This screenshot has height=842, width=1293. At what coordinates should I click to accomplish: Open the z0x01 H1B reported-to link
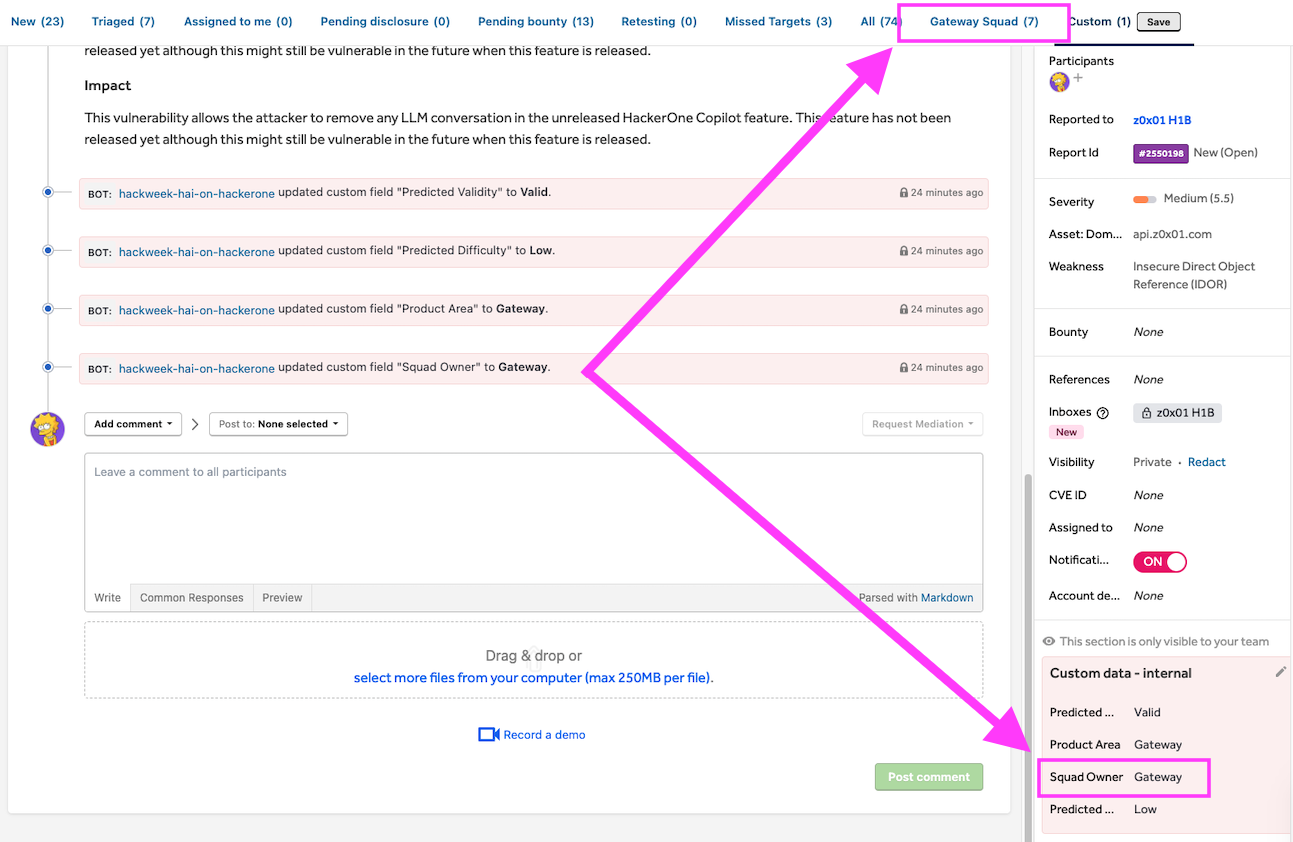[x=1162, y=120]
